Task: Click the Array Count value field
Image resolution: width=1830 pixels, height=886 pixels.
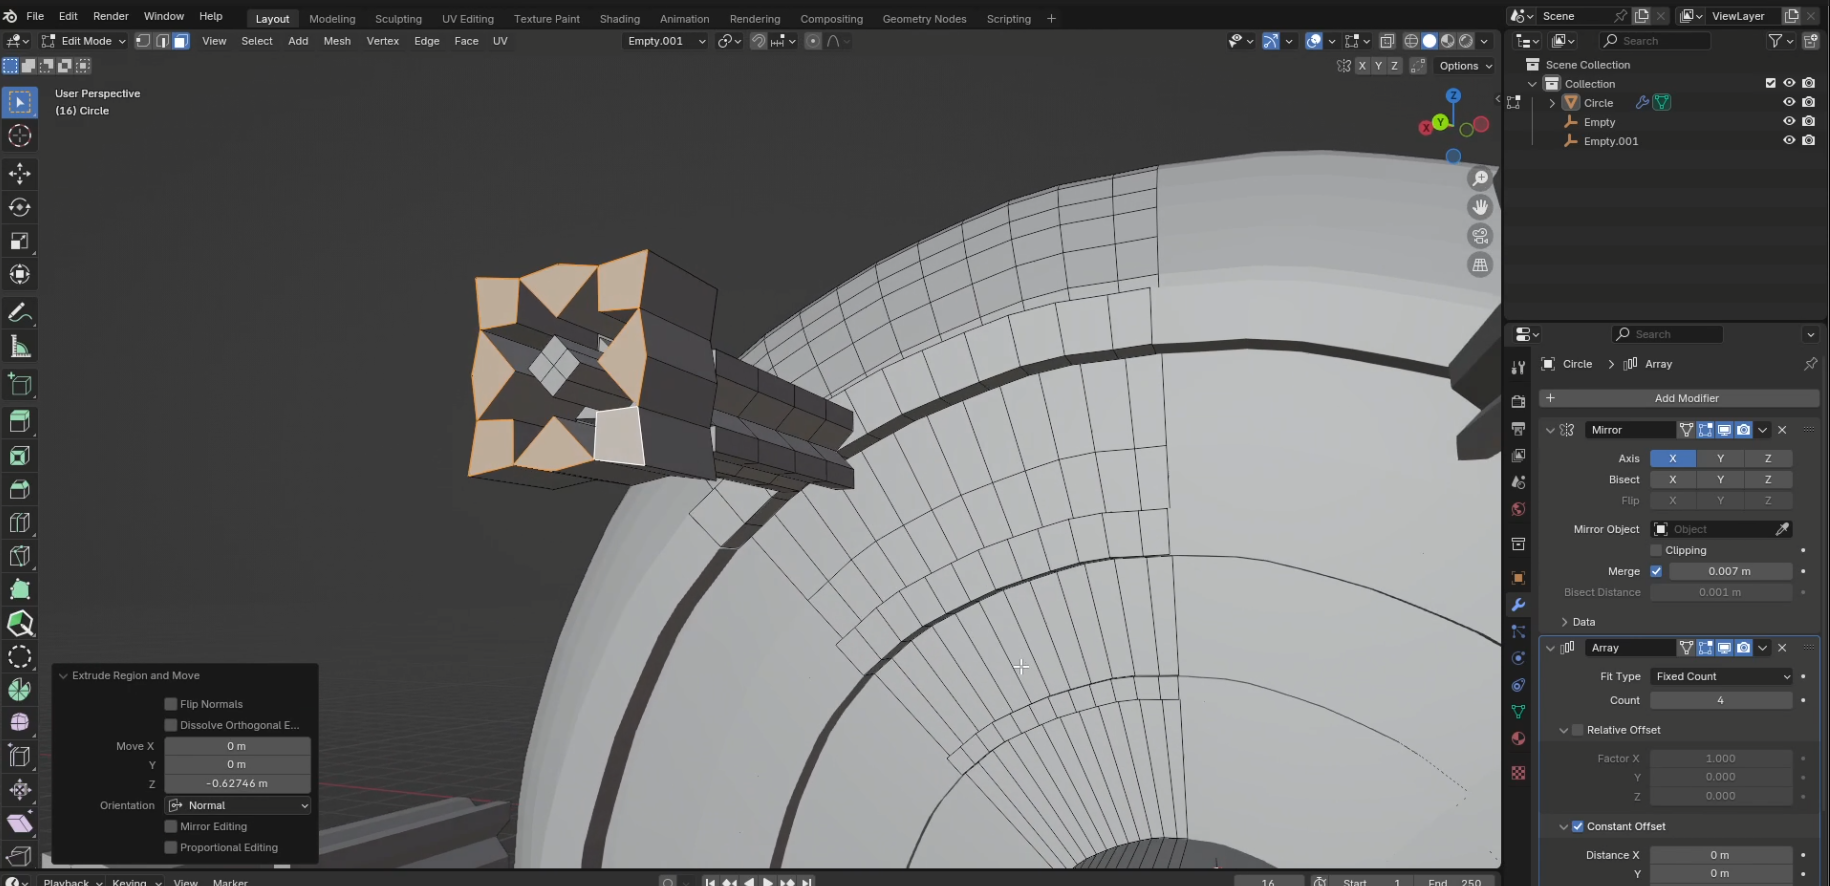Action: click(x=1721, y=700)
